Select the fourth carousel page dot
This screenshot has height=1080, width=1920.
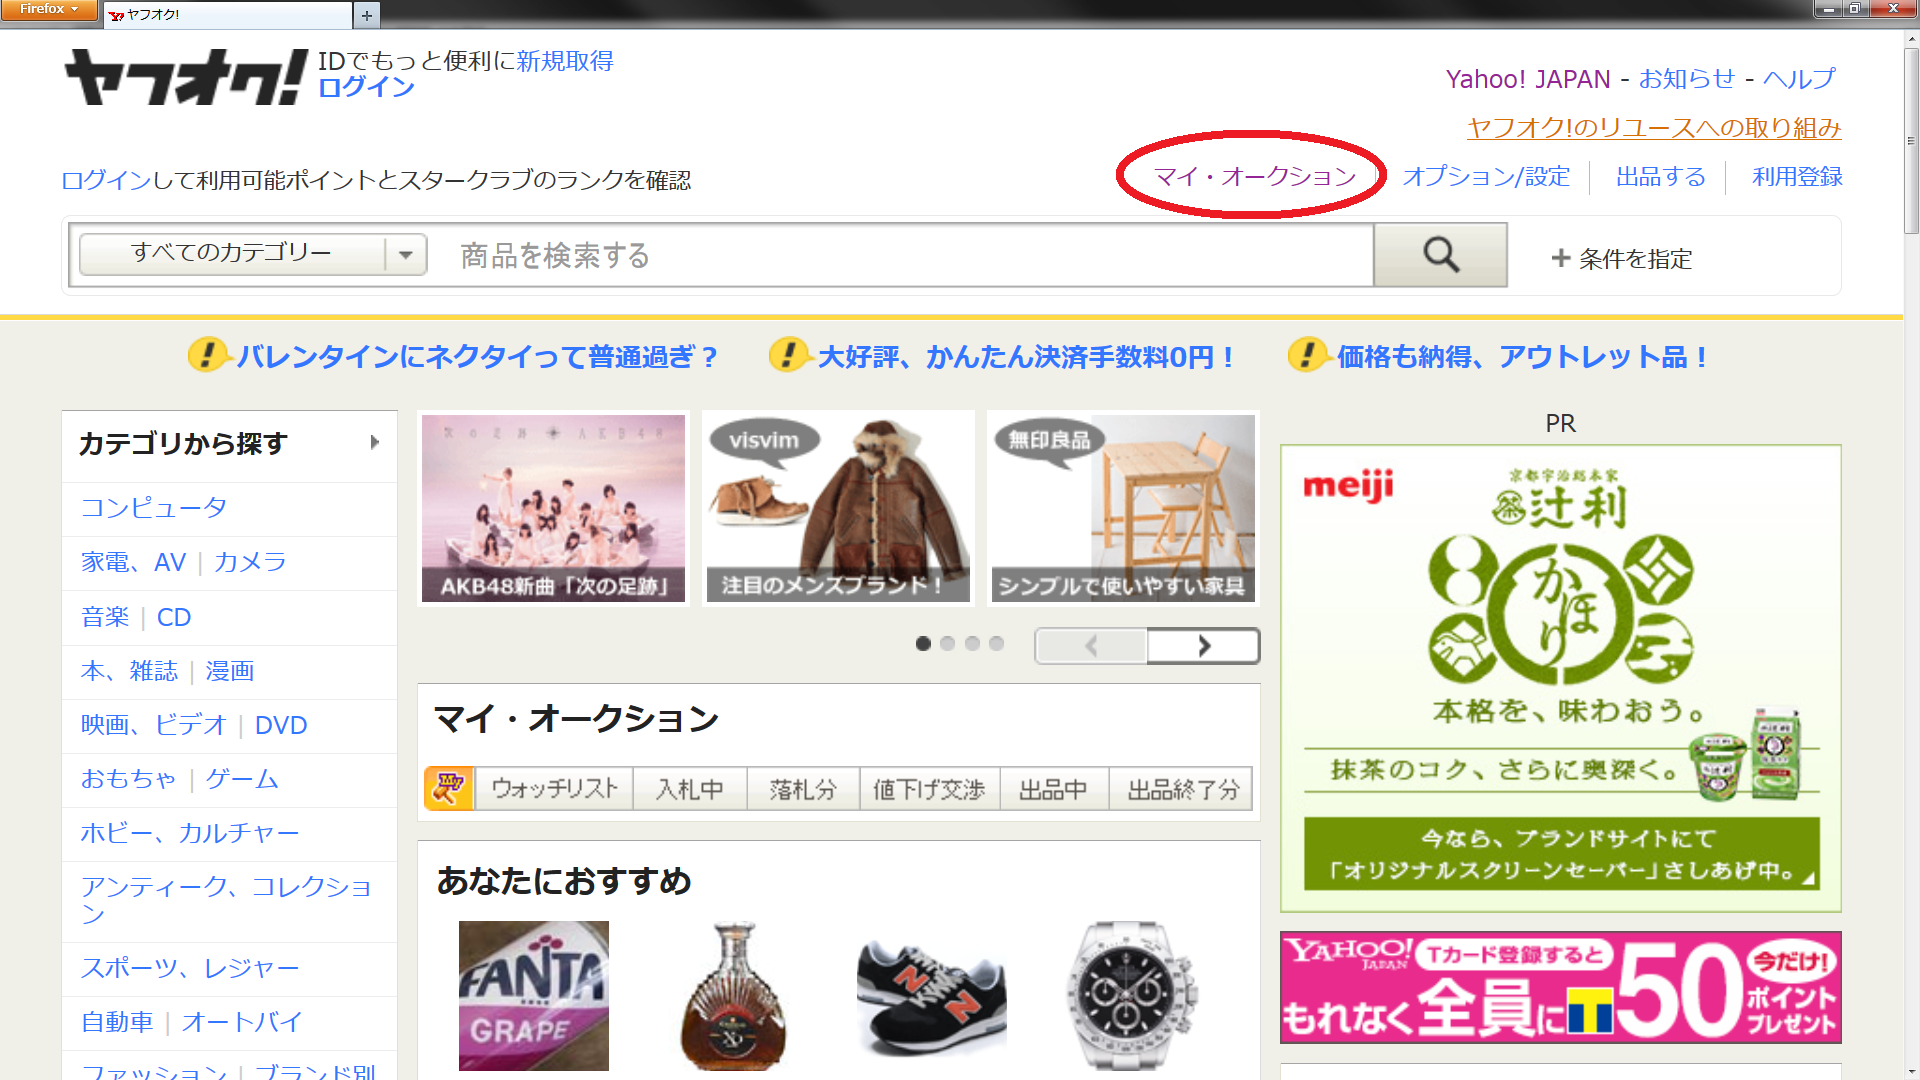(996, 643)
